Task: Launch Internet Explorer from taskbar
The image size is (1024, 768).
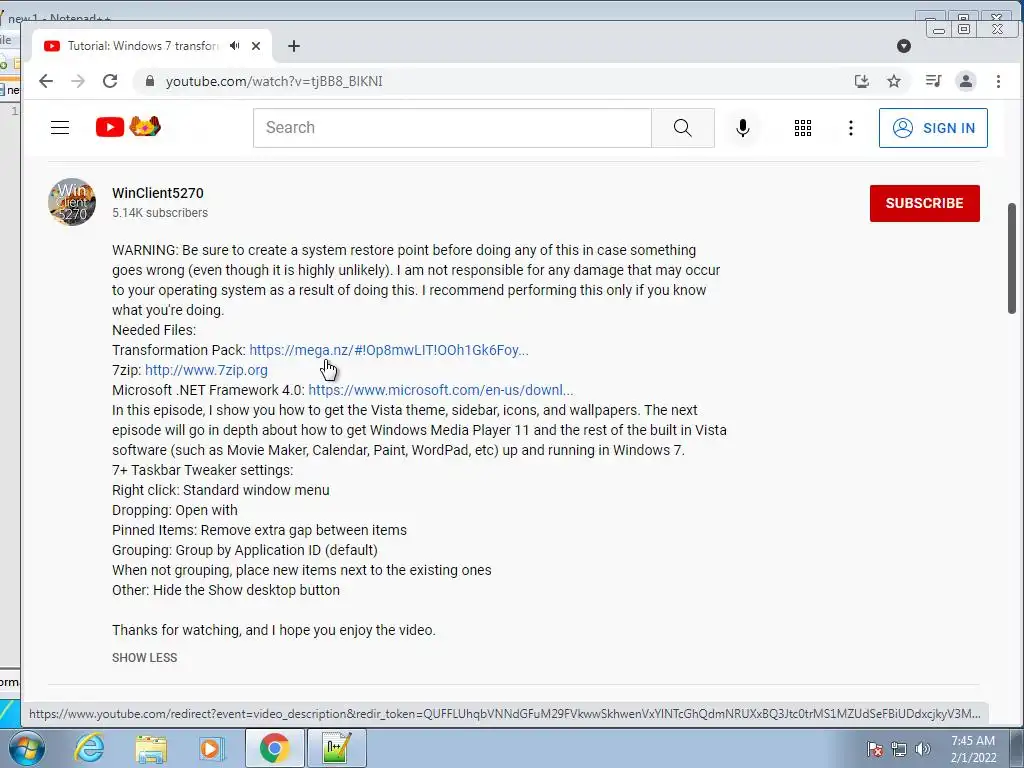Action: tap(89, 748)
